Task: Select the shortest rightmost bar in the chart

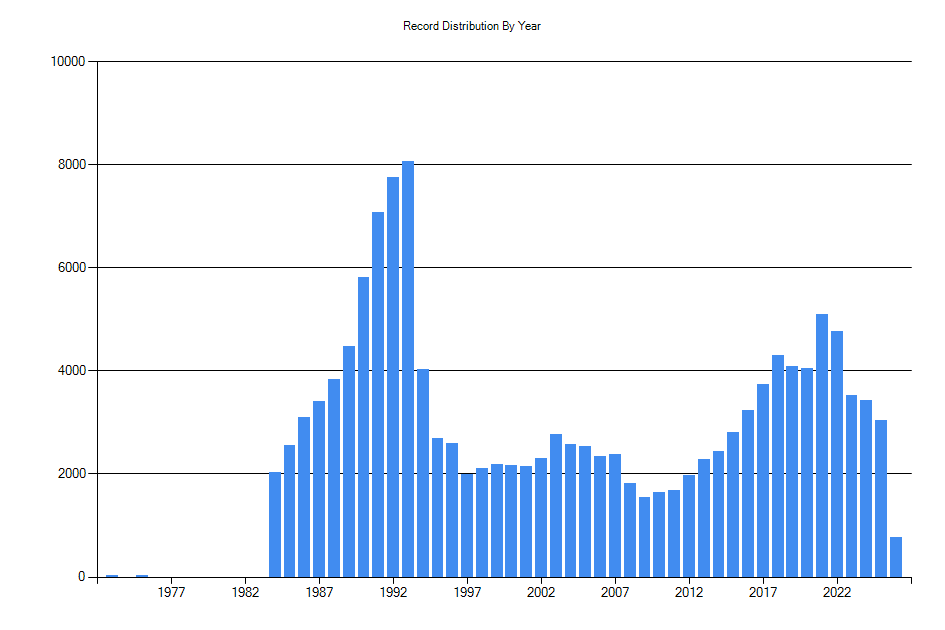Action: click(x=897, y=555)
